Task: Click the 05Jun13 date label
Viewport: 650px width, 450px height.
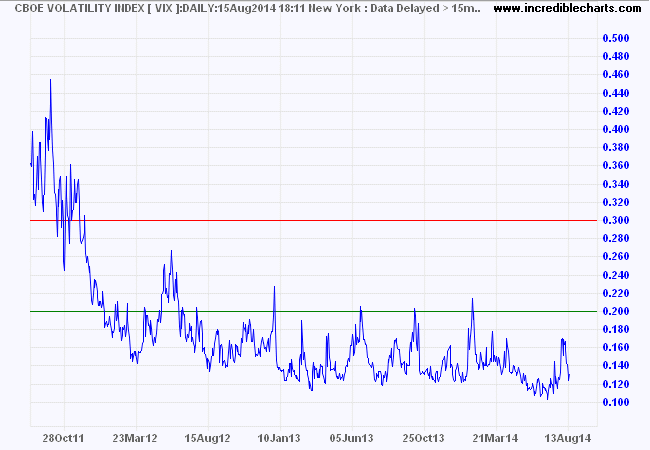Action: click(352, 438)
